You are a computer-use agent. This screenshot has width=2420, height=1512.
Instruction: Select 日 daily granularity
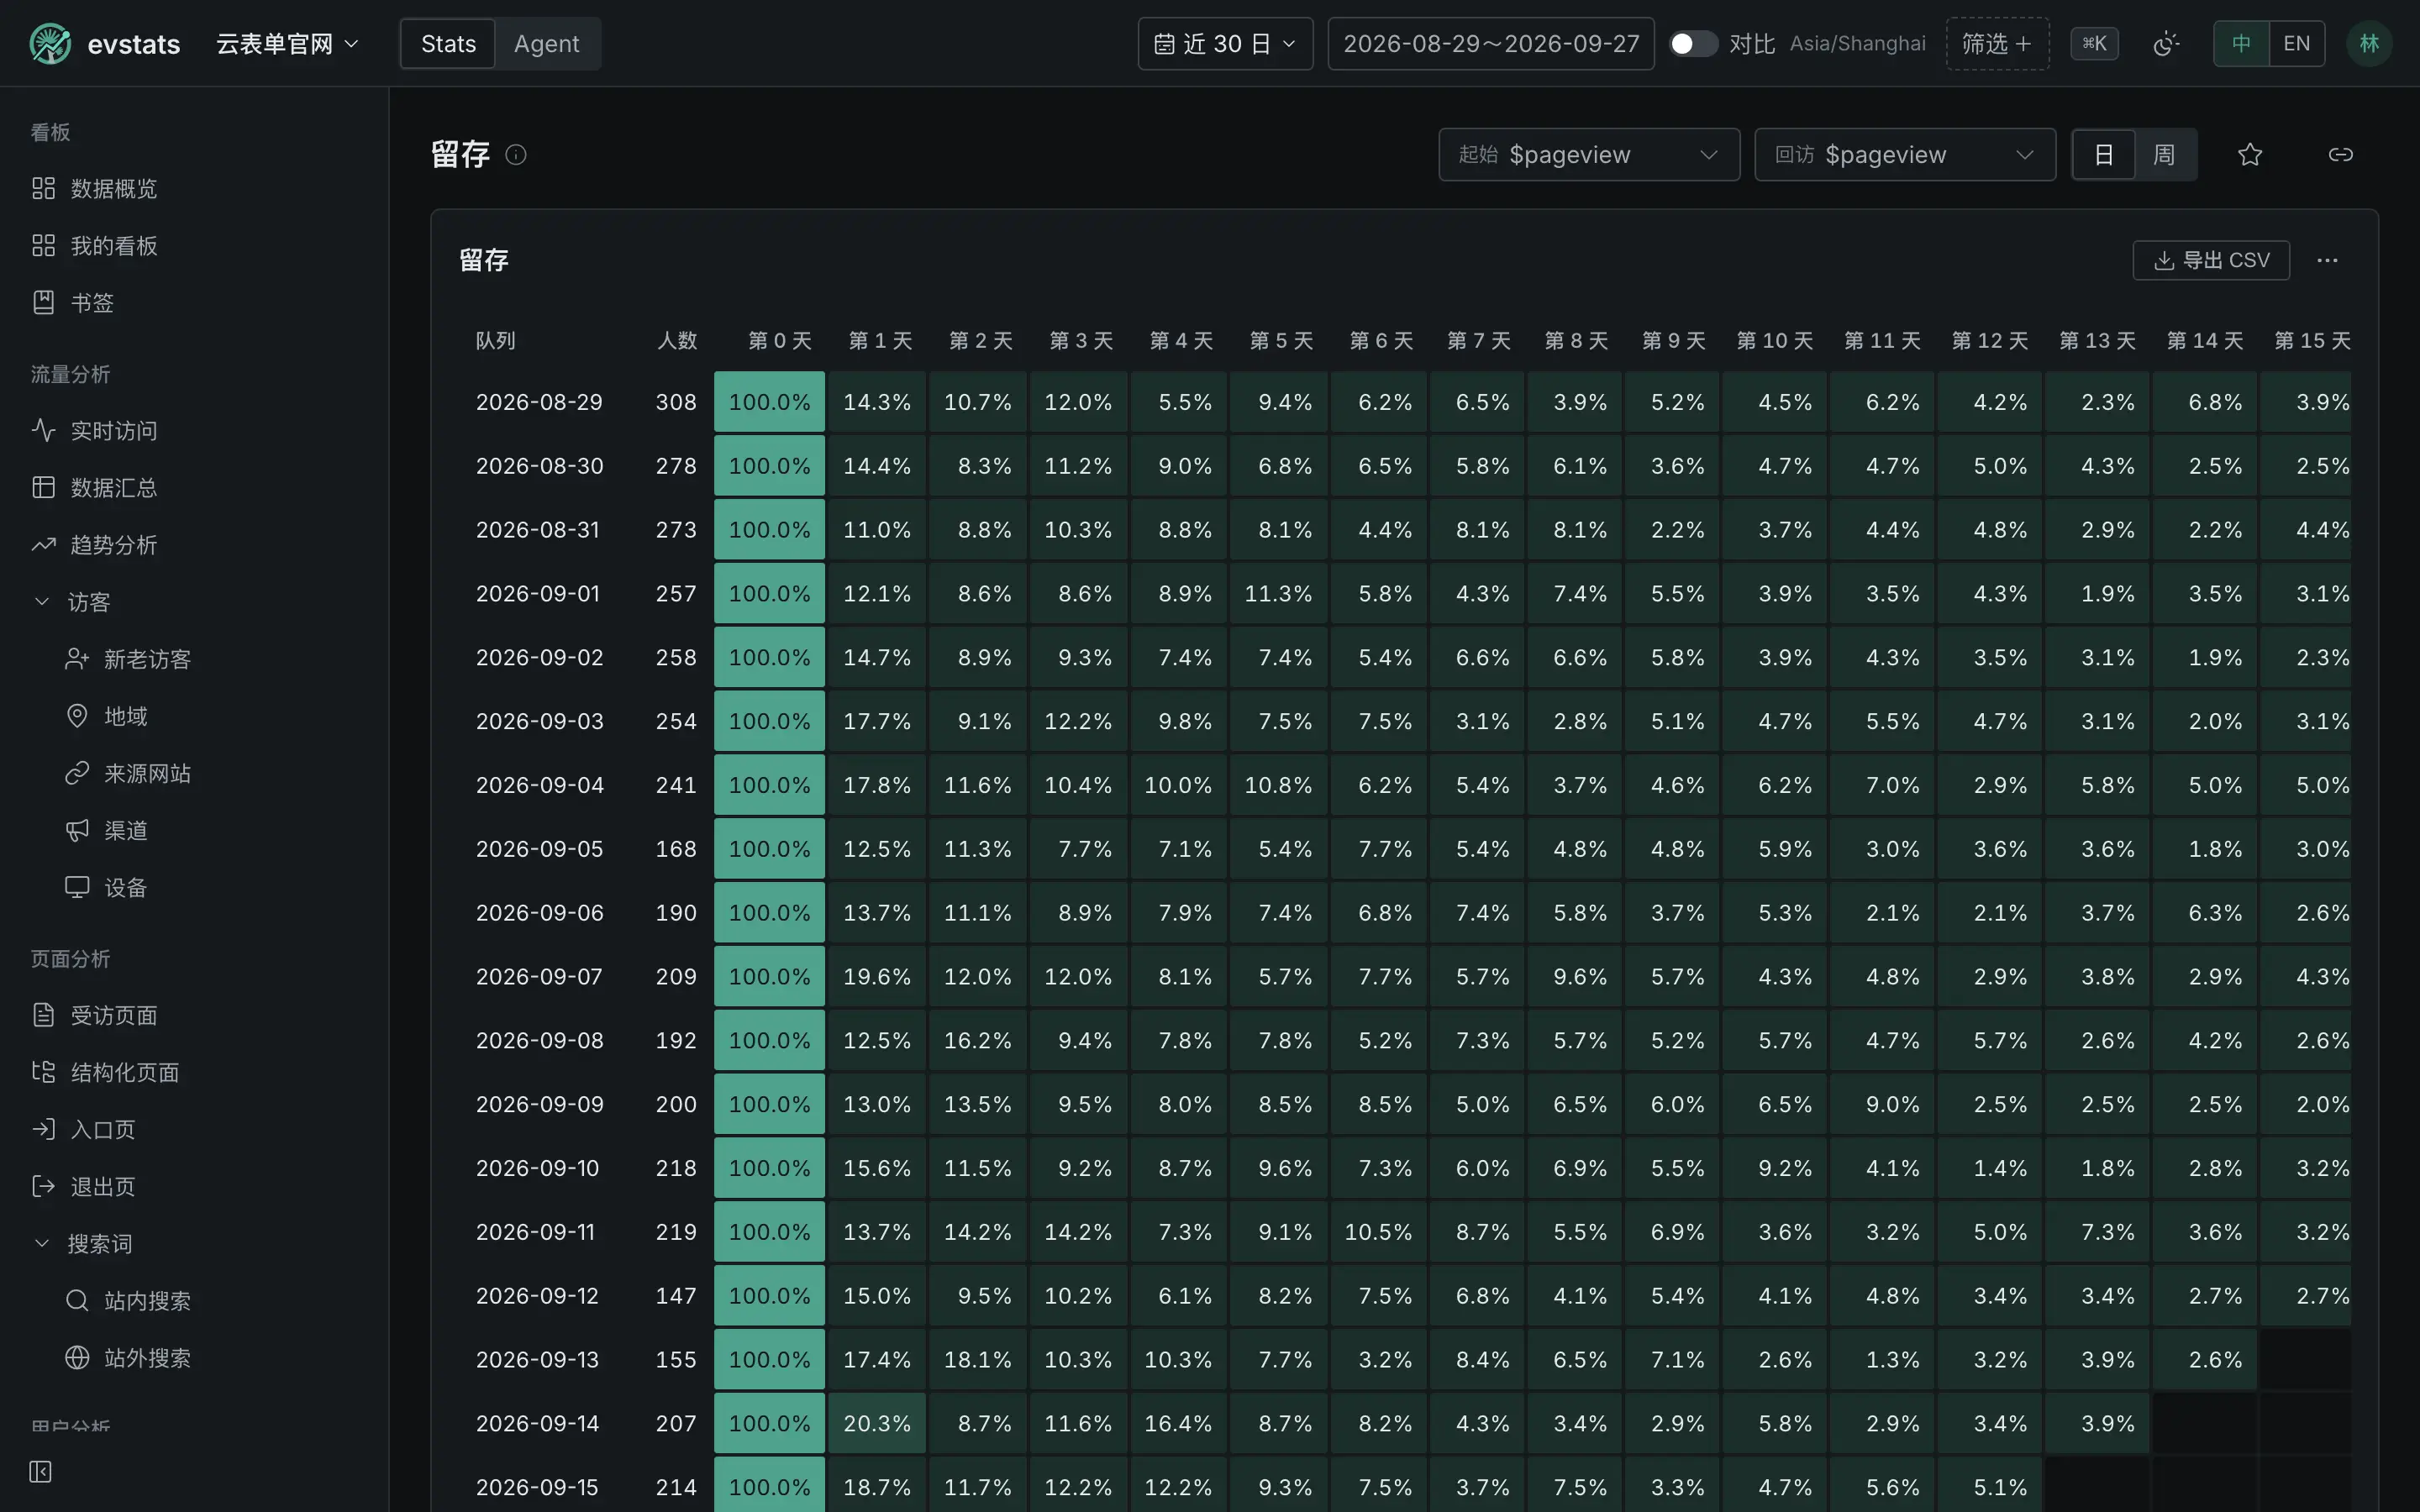[2104, 155]
